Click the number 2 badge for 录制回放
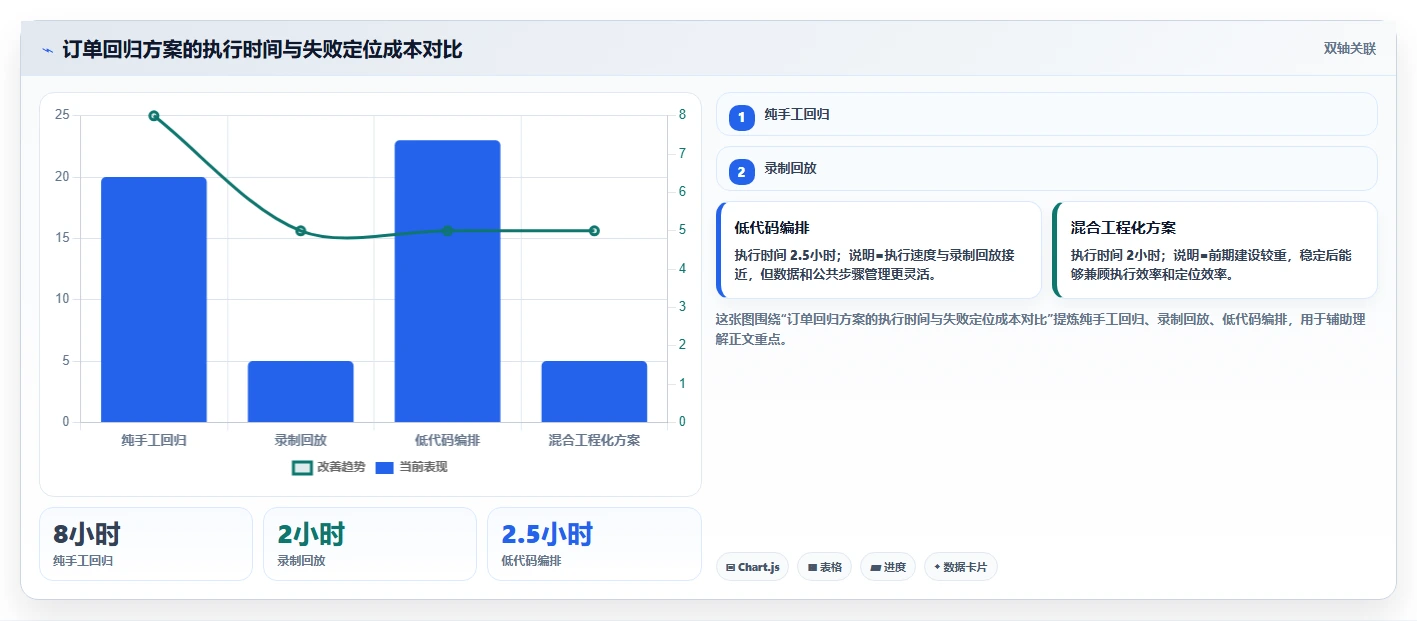1417x621 pixels. pos(741,172)
